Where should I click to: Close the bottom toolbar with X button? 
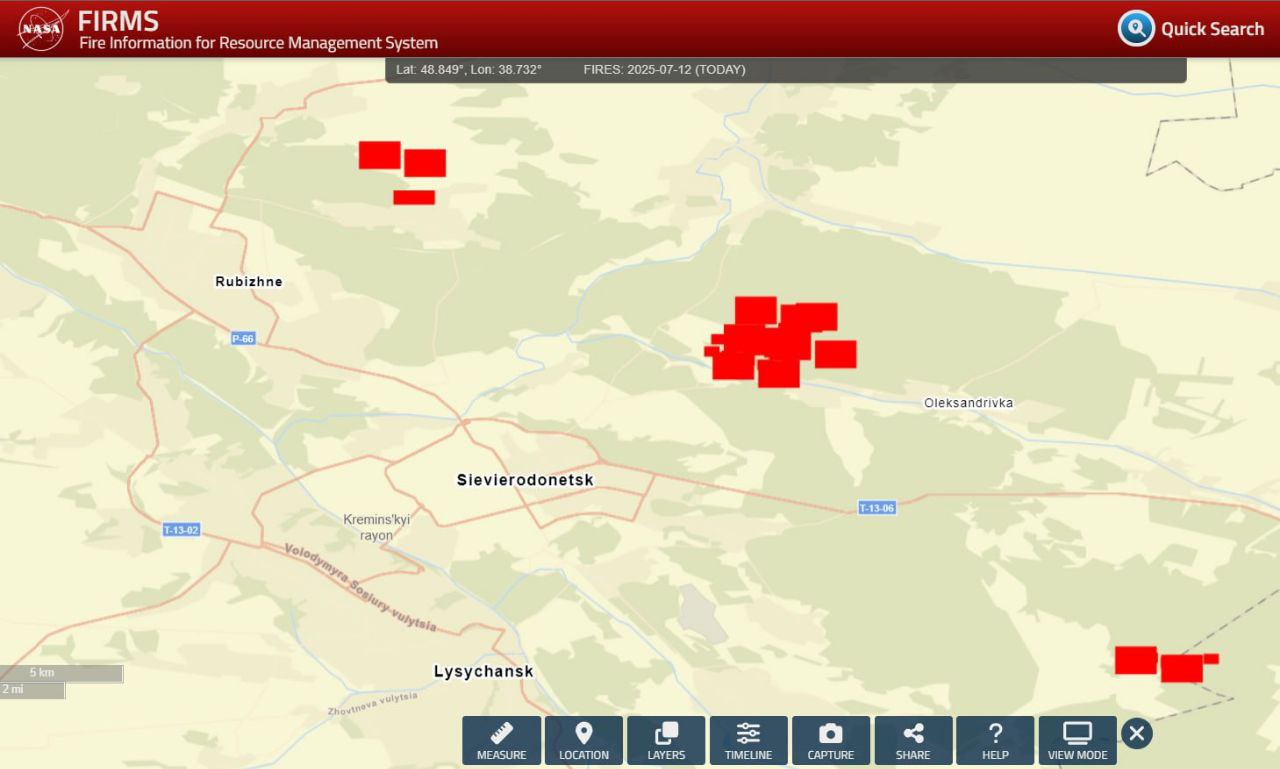click(1136, 733)
